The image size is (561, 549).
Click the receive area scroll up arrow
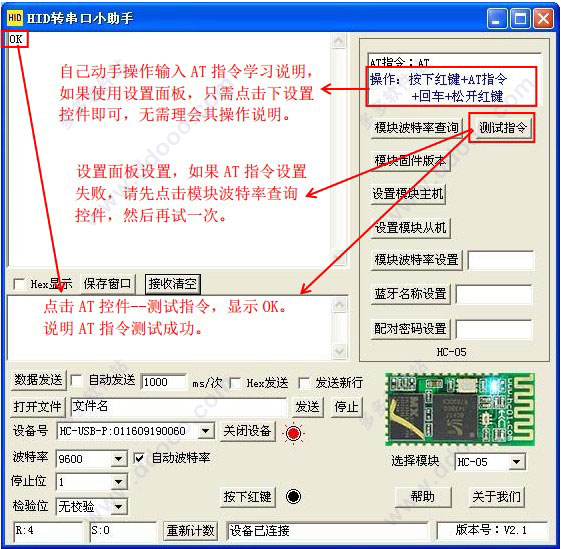pos(338,40)
